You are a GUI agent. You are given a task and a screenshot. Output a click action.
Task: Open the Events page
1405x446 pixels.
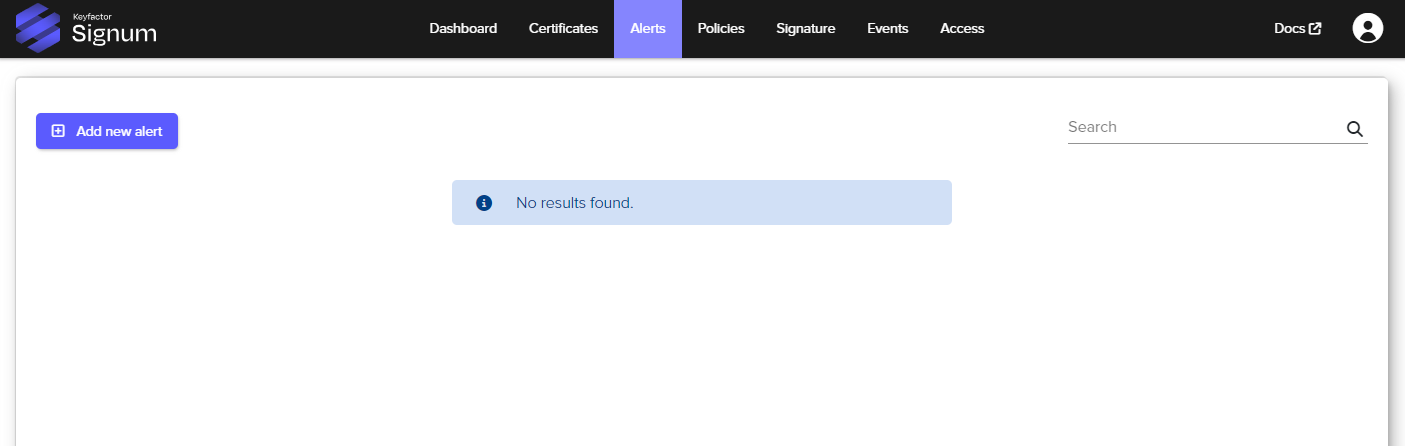[x=887, y=29]
